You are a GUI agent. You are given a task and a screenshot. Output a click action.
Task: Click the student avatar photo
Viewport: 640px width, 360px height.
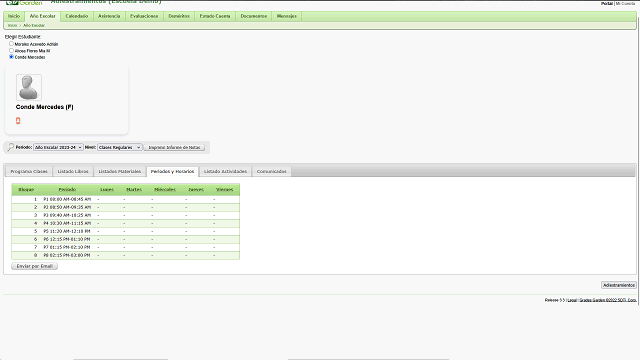pyautogui.click(x=29, y=87)
